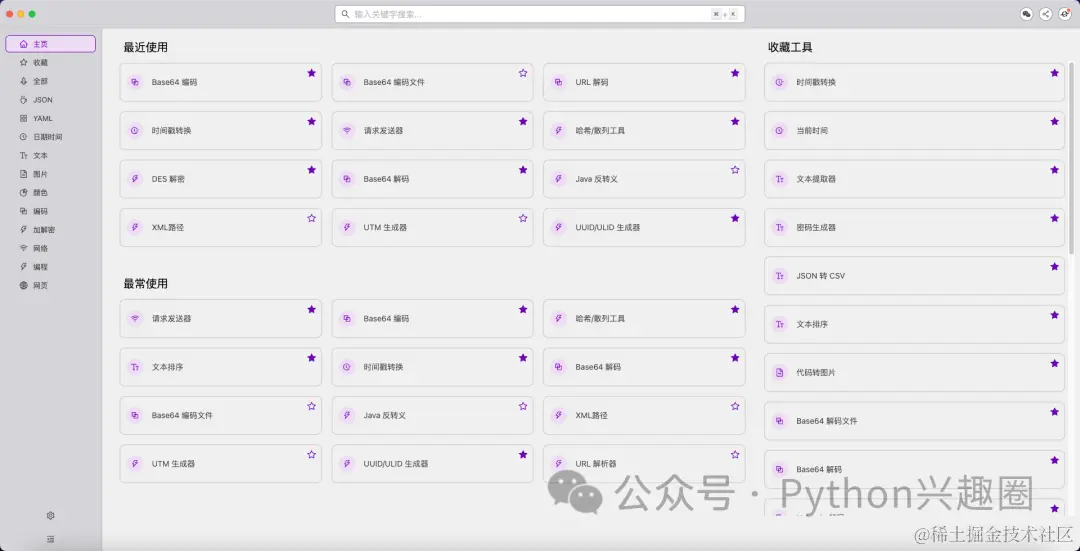Click the icon beside 全部 in sidebar
Image resolution: width=1080 pixels, height=551 pixels.
pyautogui.click(x=23, y=81)
